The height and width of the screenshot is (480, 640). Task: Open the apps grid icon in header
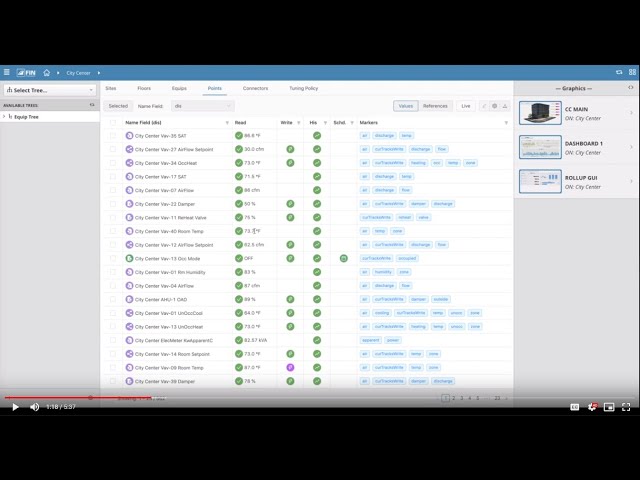coord(632,72)
